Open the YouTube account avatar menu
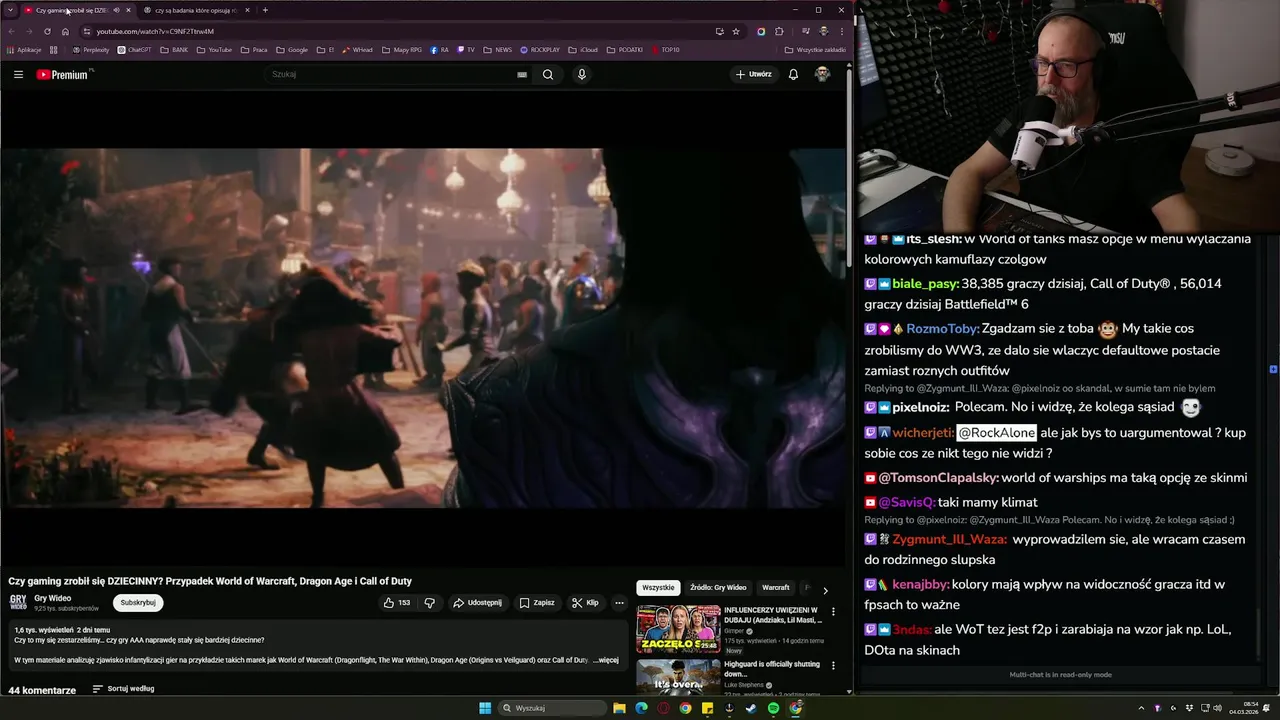The width and height of the screenshot is (1280, 720). tap(822, 74)
